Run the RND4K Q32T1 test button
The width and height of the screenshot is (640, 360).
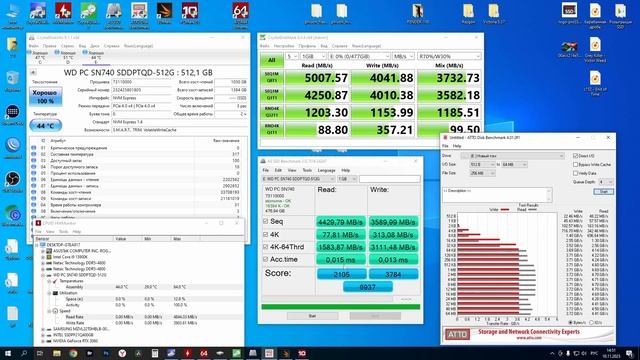tap(271, 112)
